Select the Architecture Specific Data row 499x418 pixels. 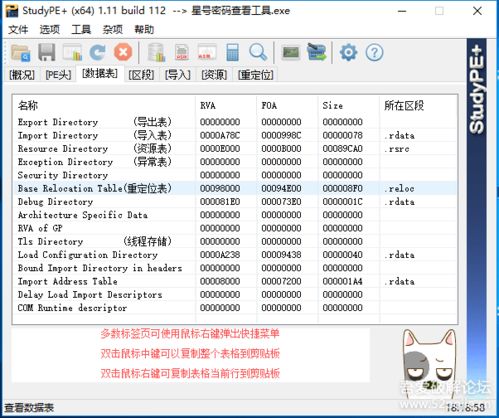pos(235,215)
